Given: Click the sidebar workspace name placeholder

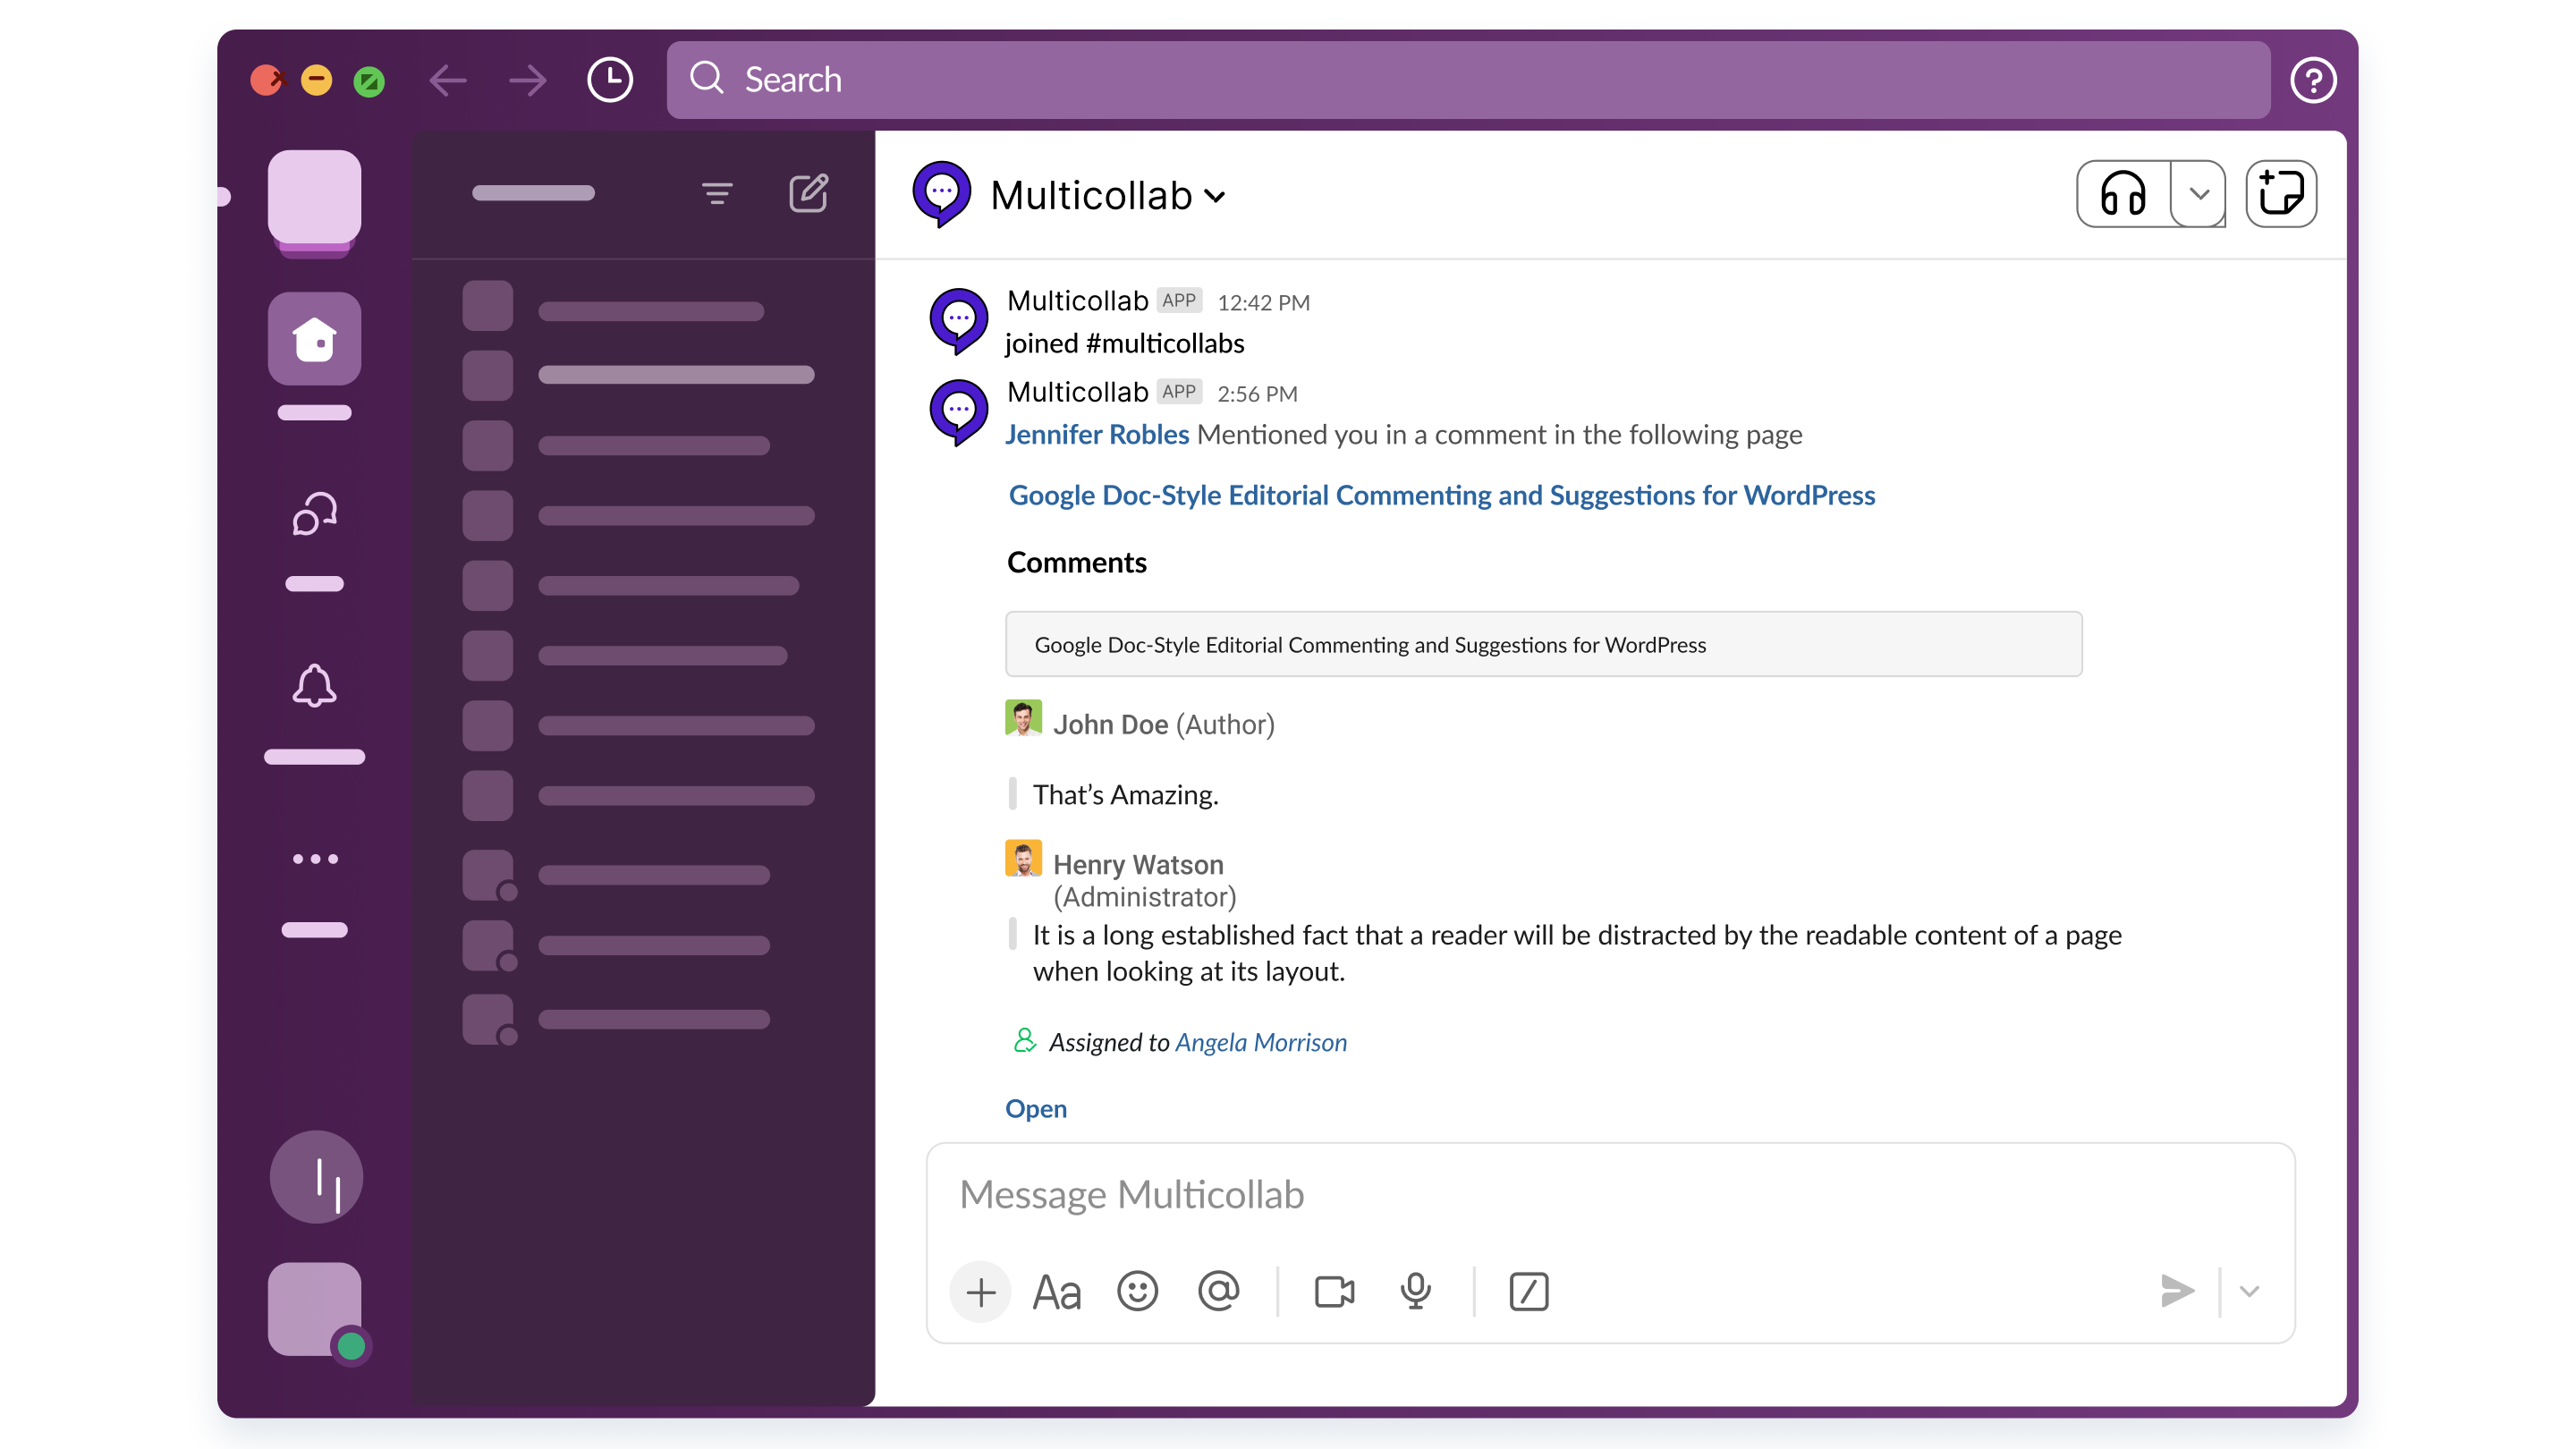Looking at the screenshot, I should coord(533,193).
